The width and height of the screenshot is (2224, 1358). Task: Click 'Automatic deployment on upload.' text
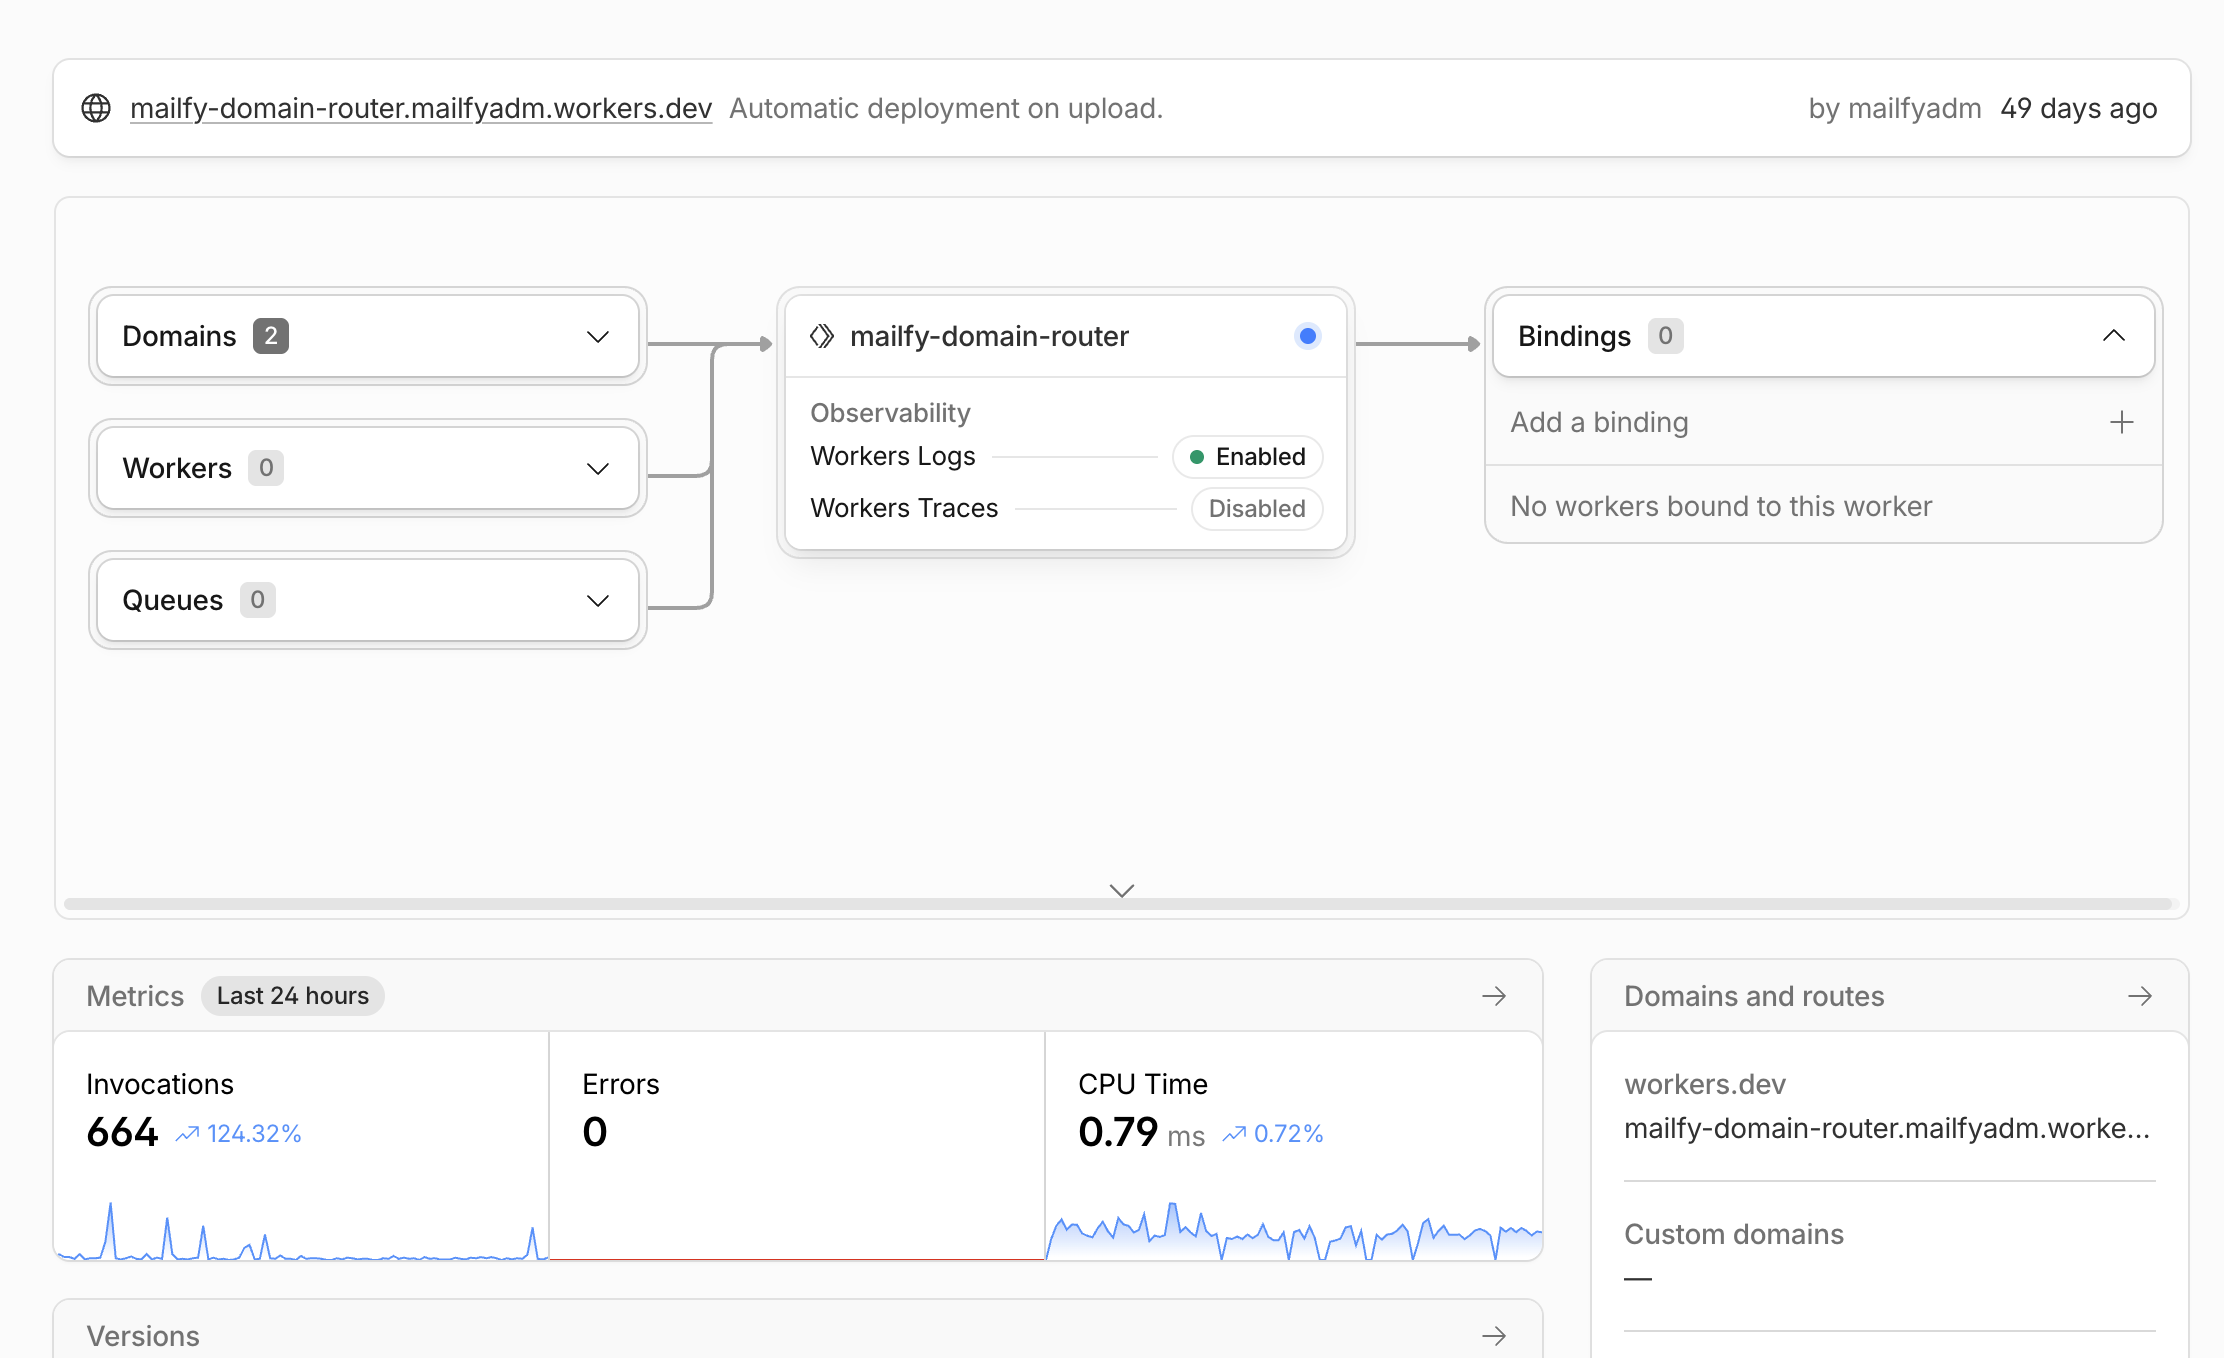click(x=946, y=108)
